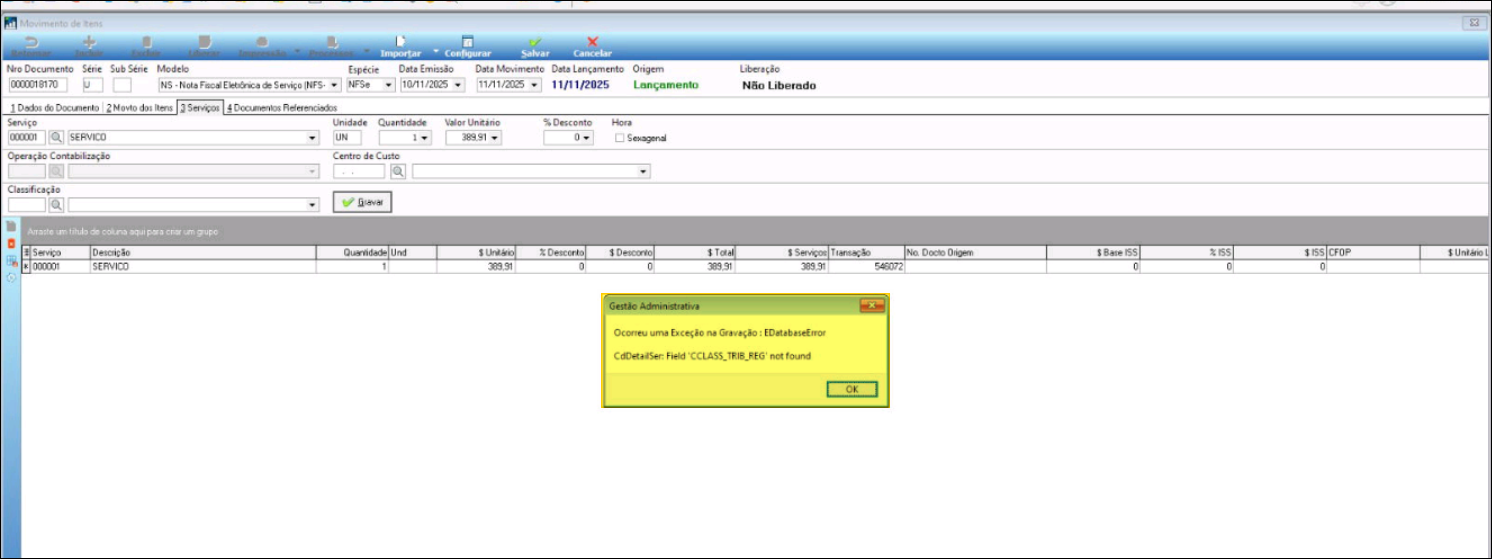Click the Serviço search magnifier icon
The width and height of the screenshot is (1492, 559).
[56, 137]
